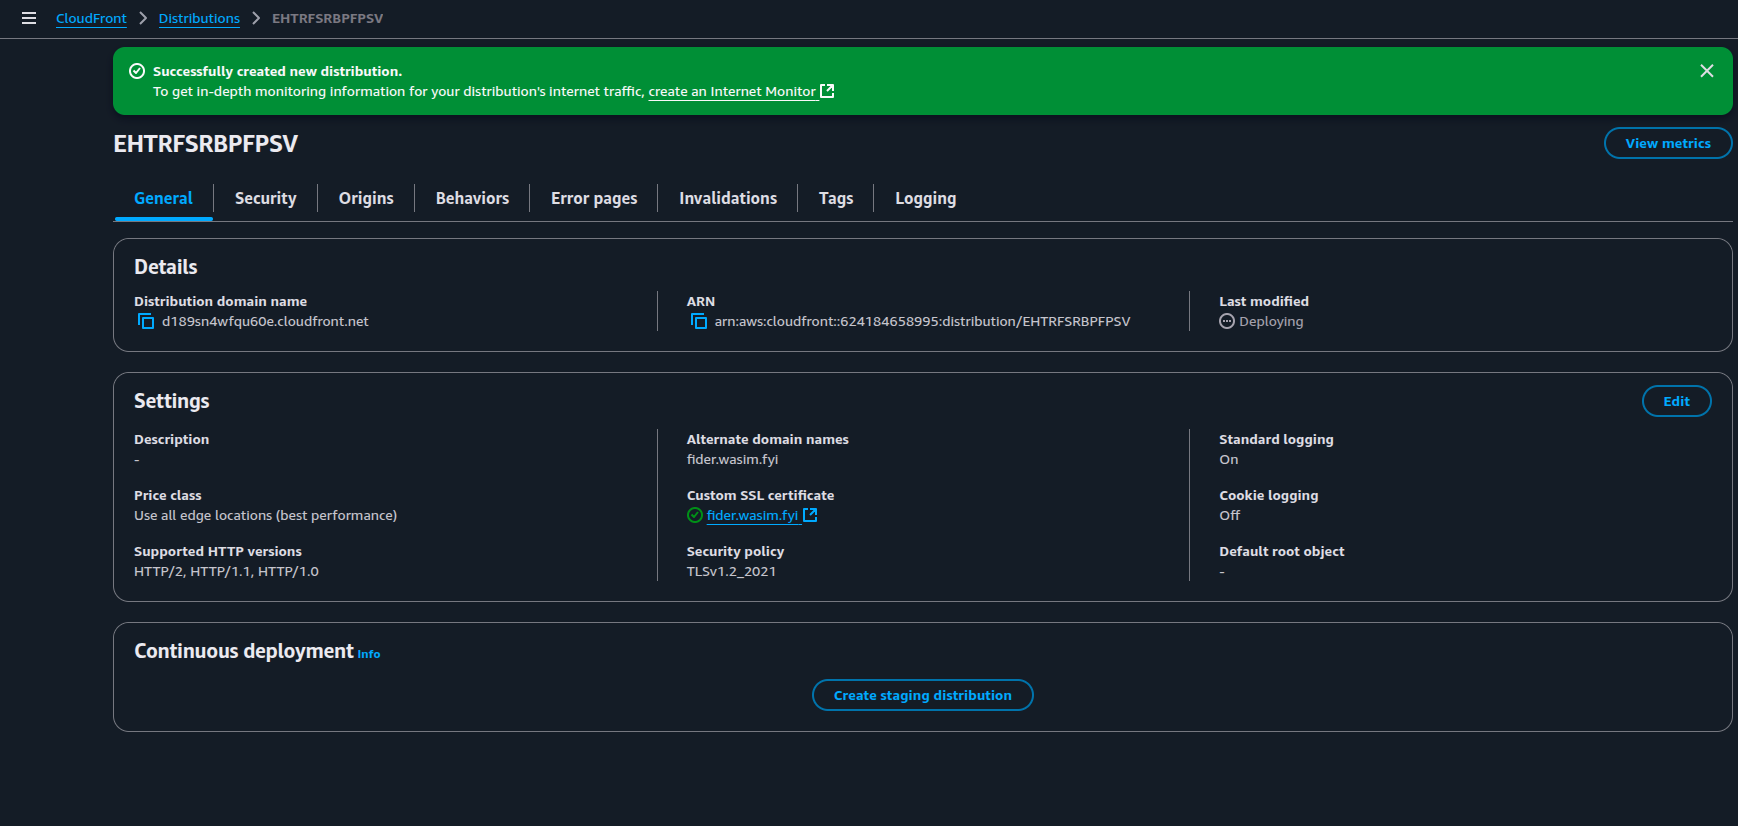Click the Internet Monitor external link icon
The width and height of the screenshot is (1738, 826).
pyautogui.click(x=827, y=91)
